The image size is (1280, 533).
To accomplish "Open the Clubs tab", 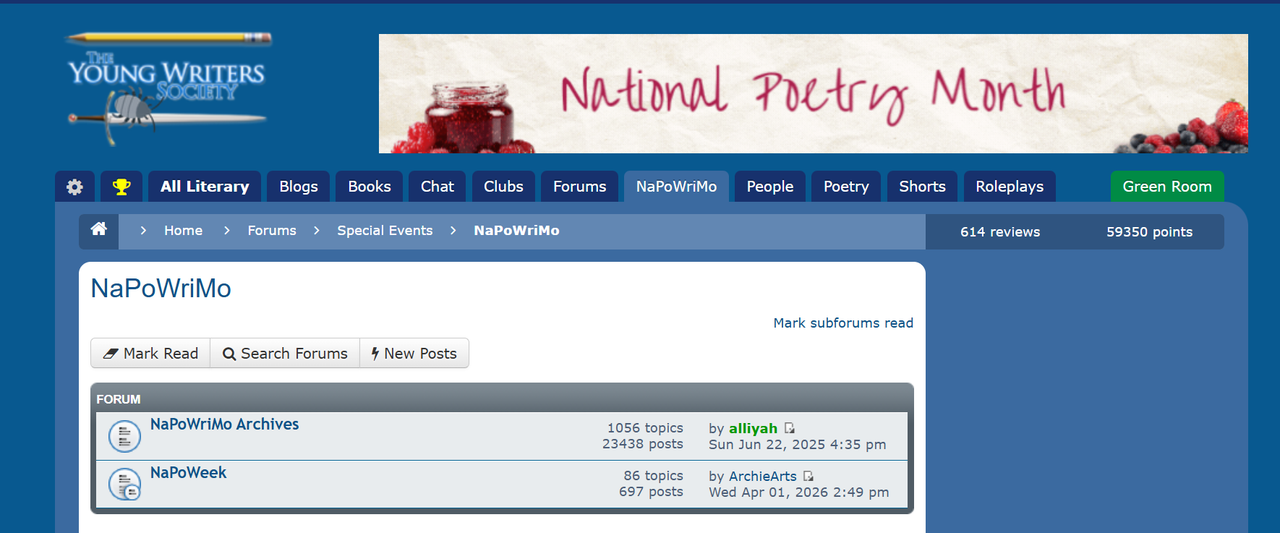I will (x=503, y=186).
